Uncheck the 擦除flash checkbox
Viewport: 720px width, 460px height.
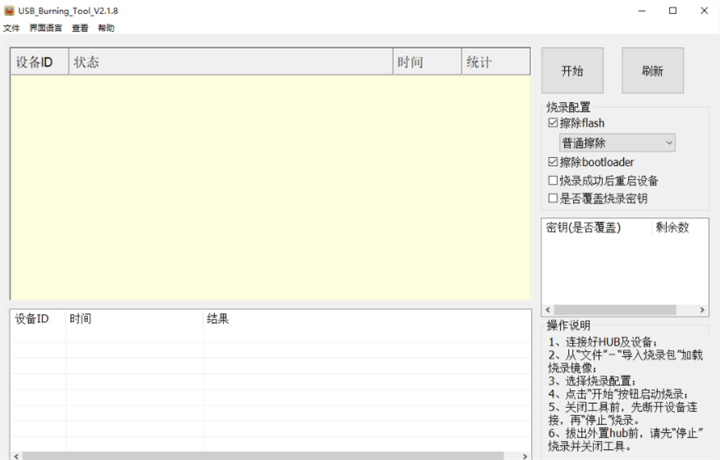(553, 123)
